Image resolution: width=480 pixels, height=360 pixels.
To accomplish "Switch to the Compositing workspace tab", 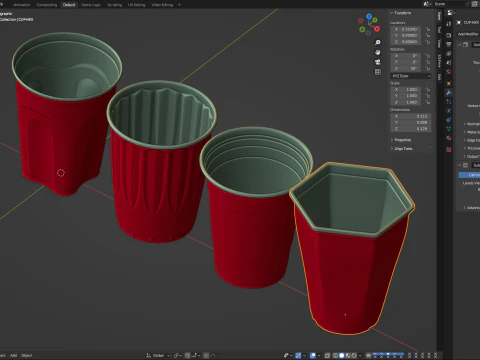I will coord(47,5).
